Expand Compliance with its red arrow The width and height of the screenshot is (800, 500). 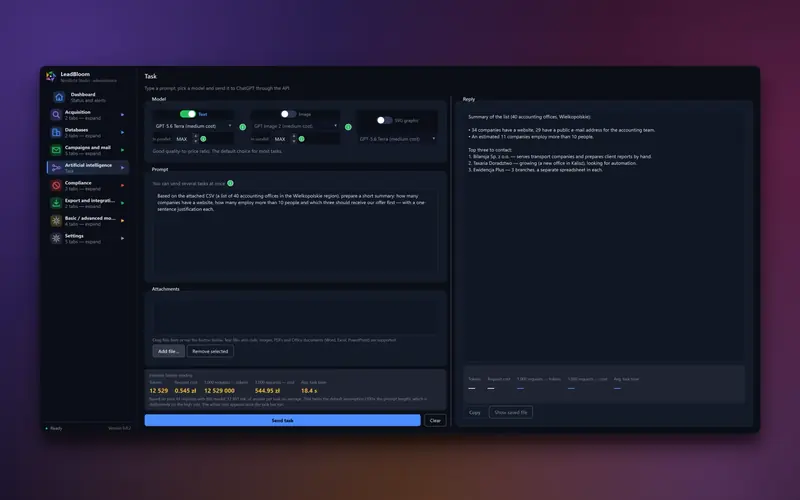122,185
